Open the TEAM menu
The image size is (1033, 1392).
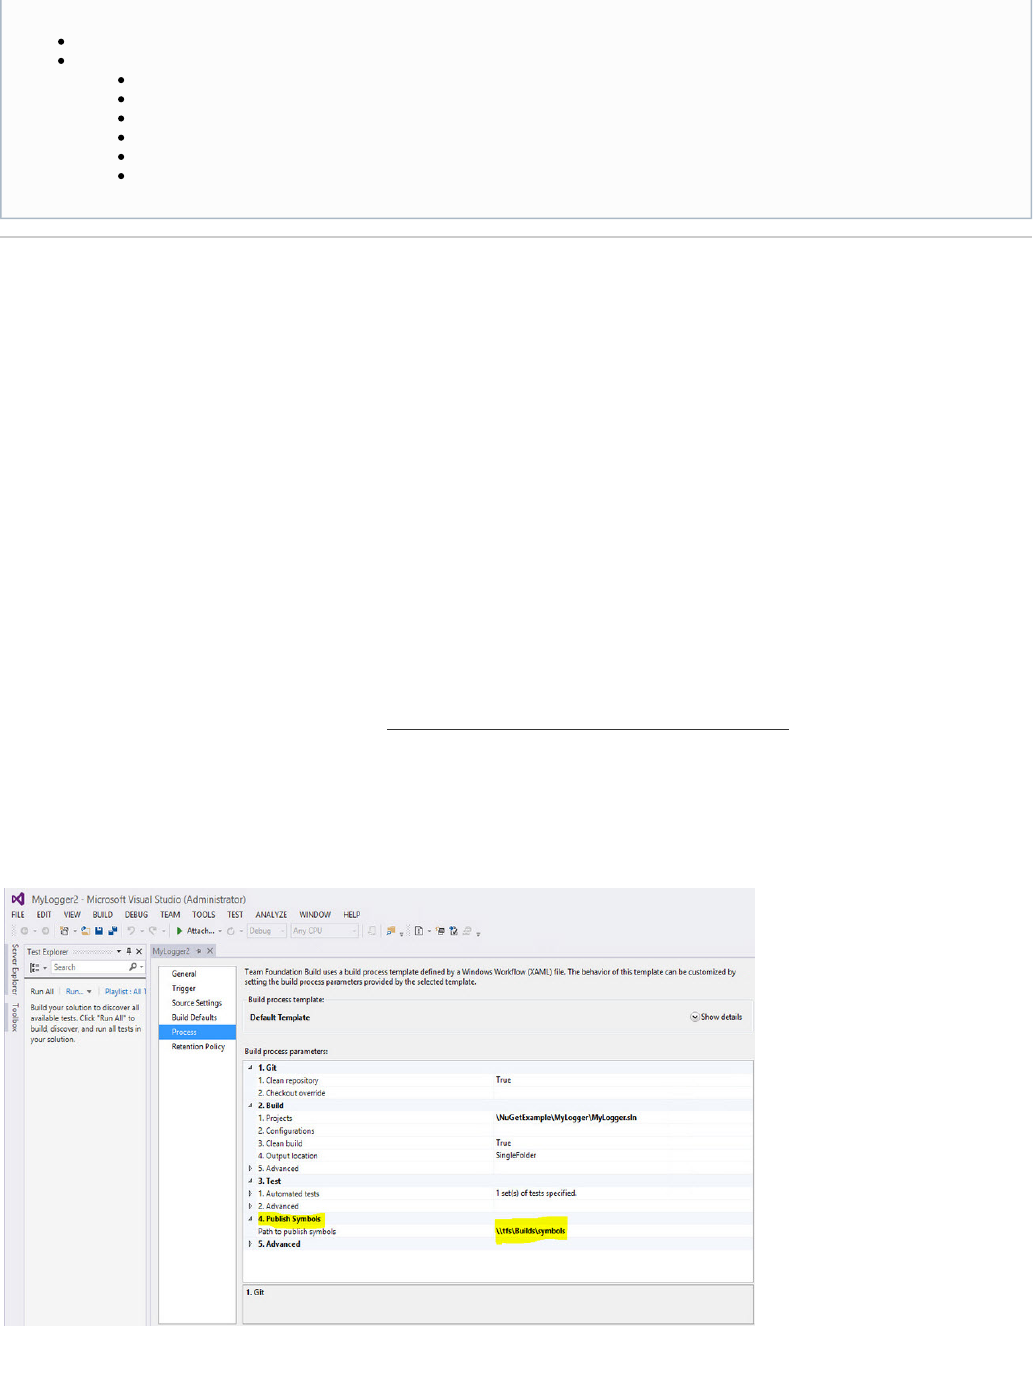[170, 914]
